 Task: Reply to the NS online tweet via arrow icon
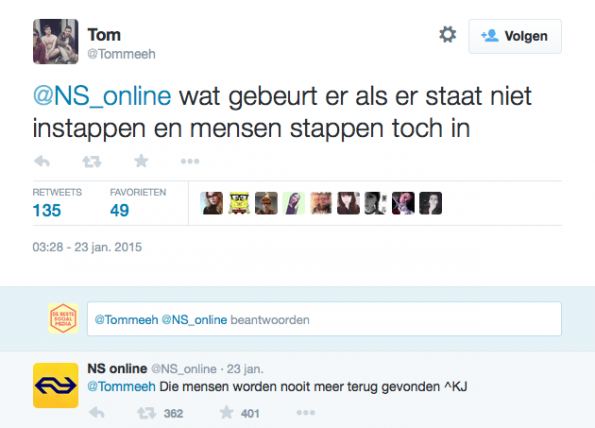(x=96, y=412)
